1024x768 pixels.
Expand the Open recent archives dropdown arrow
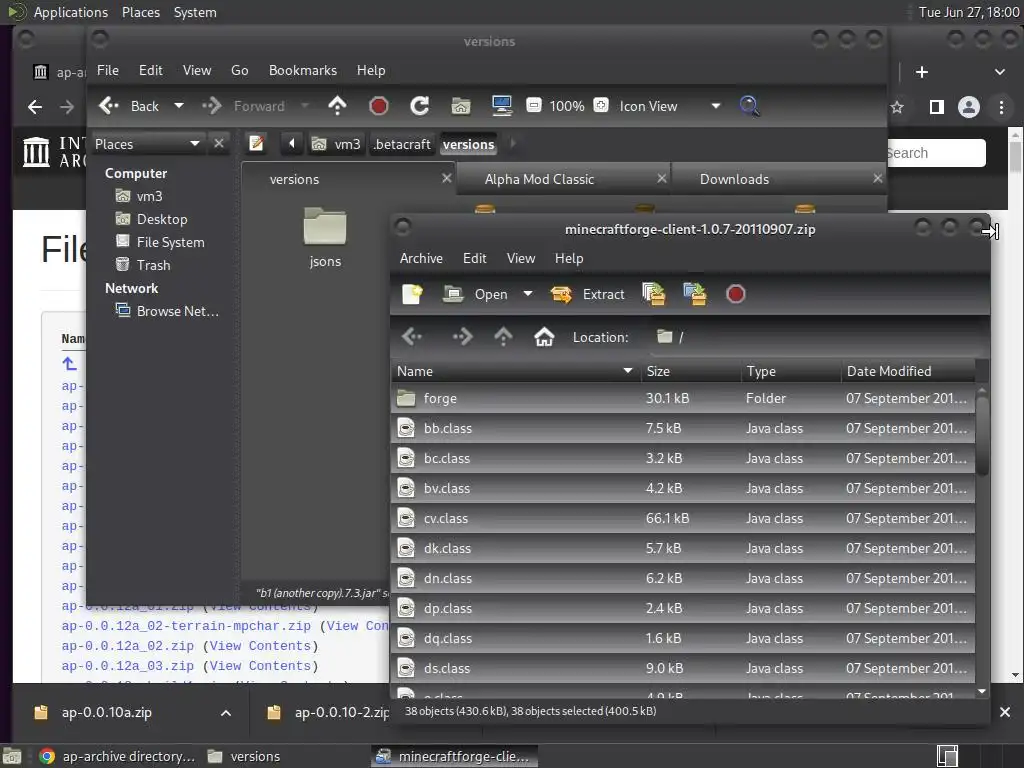click(528, 295)
